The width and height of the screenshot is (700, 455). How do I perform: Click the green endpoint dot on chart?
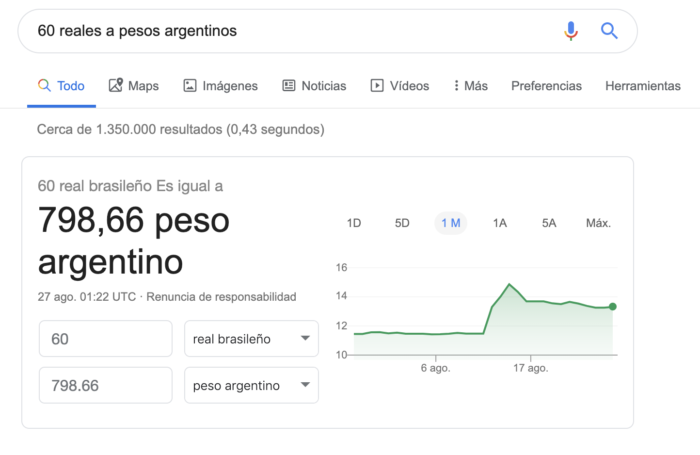click(x=612, y=307)
